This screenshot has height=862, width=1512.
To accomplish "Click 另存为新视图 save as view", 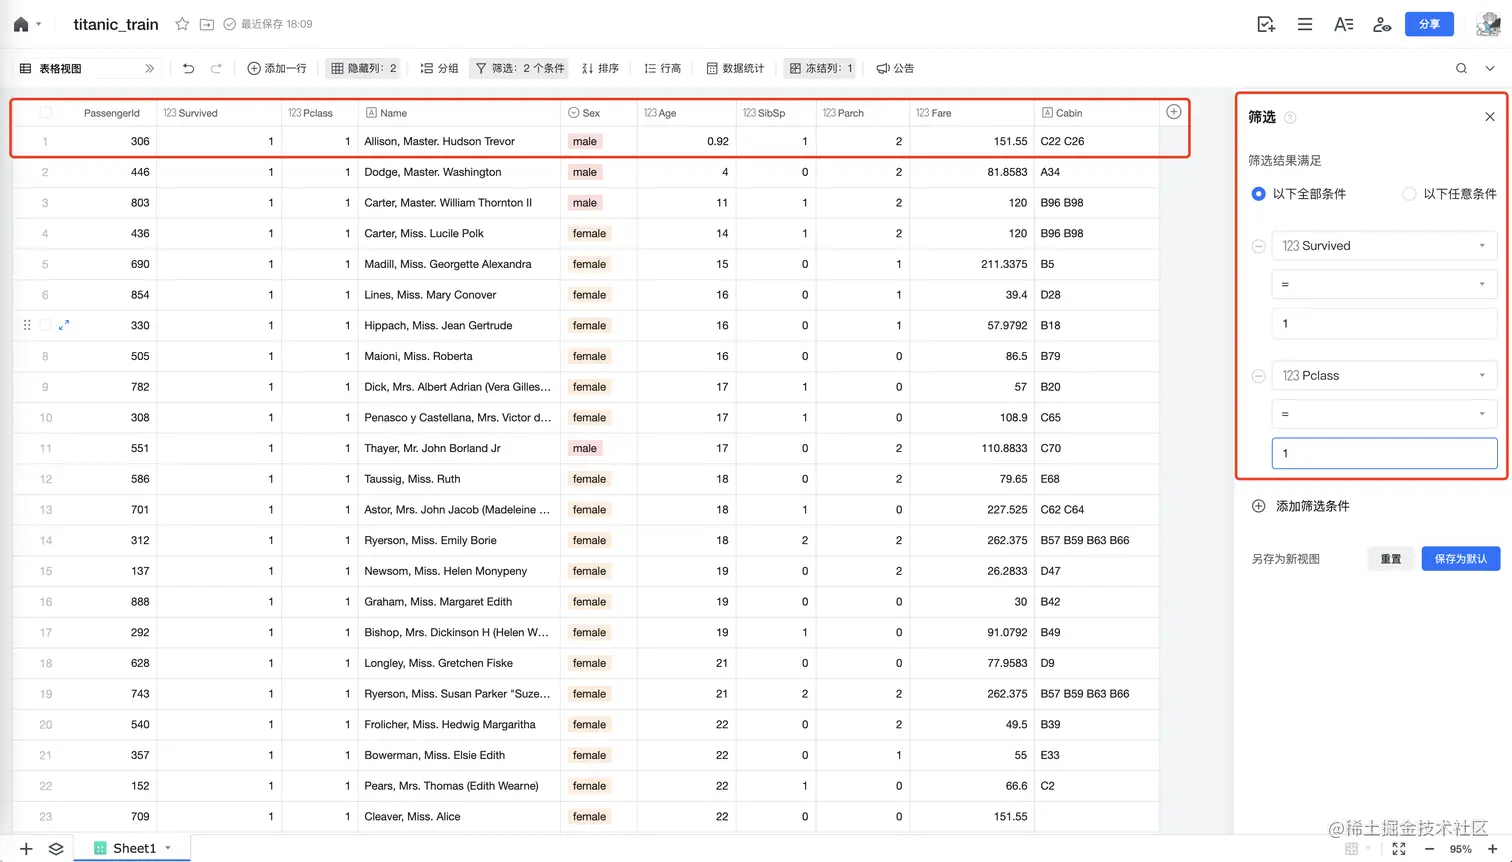I will [x=1286, y=559].
